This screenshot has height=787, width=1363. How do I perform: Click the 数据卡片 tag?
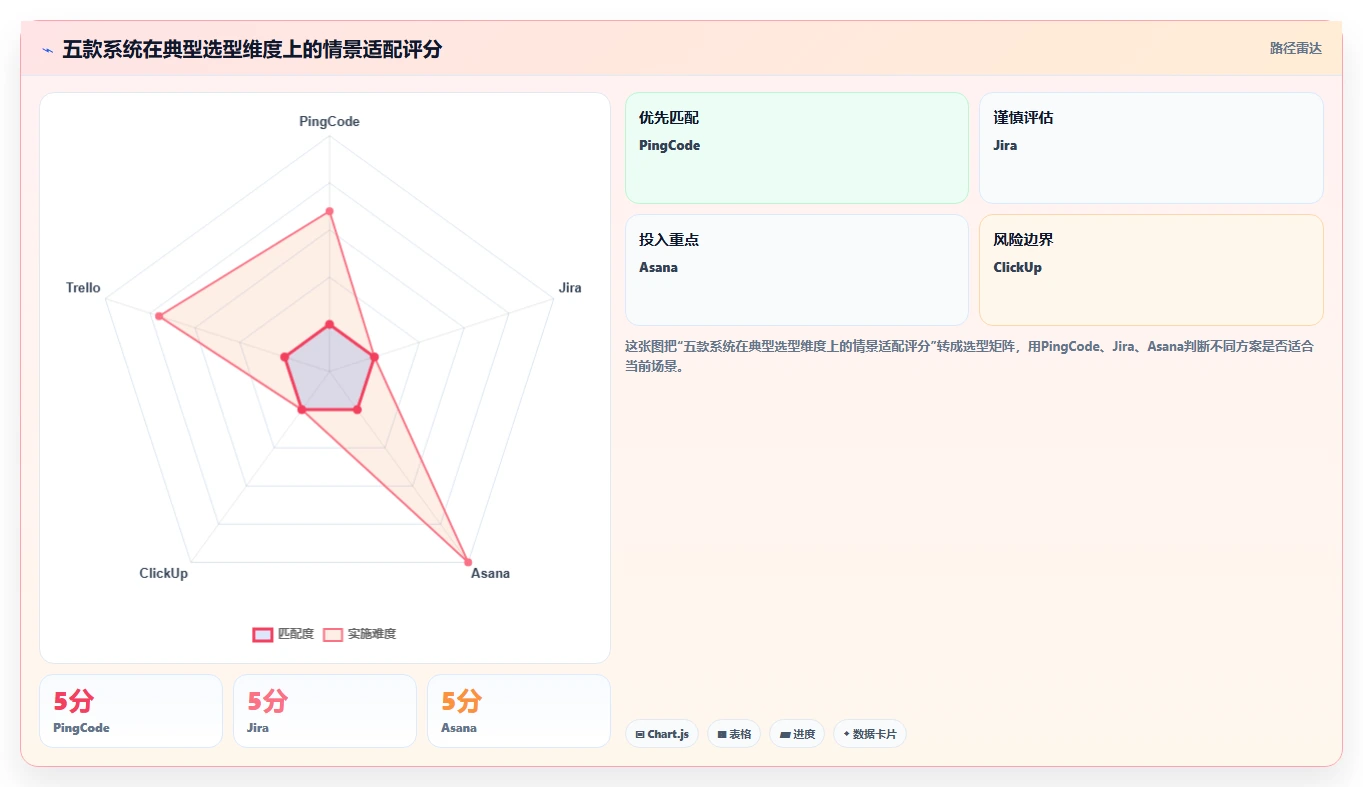870,734
